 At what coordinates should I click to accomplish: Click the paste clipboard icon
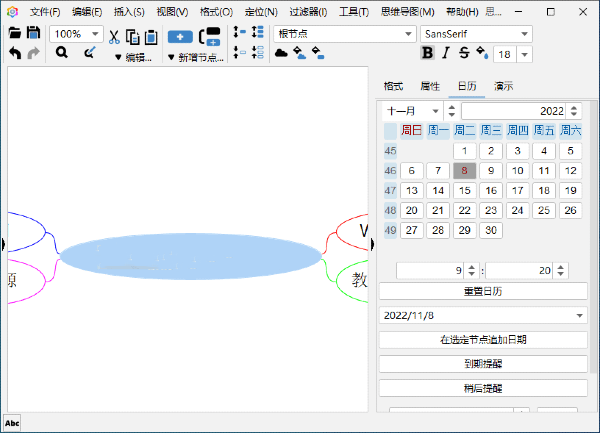coord(151,37)
